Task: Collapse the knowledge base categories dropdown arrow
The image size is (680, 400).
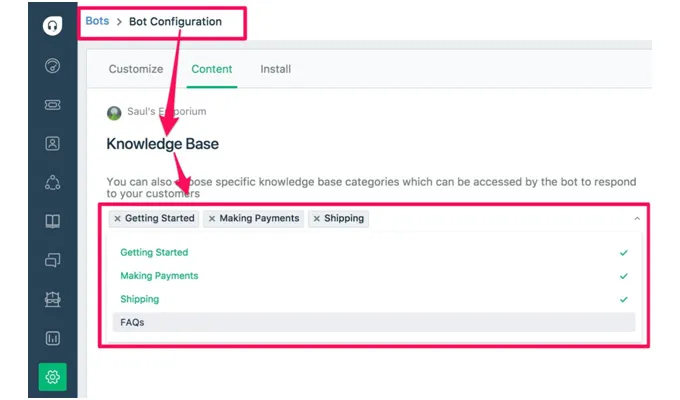Action: coord(637,218)
